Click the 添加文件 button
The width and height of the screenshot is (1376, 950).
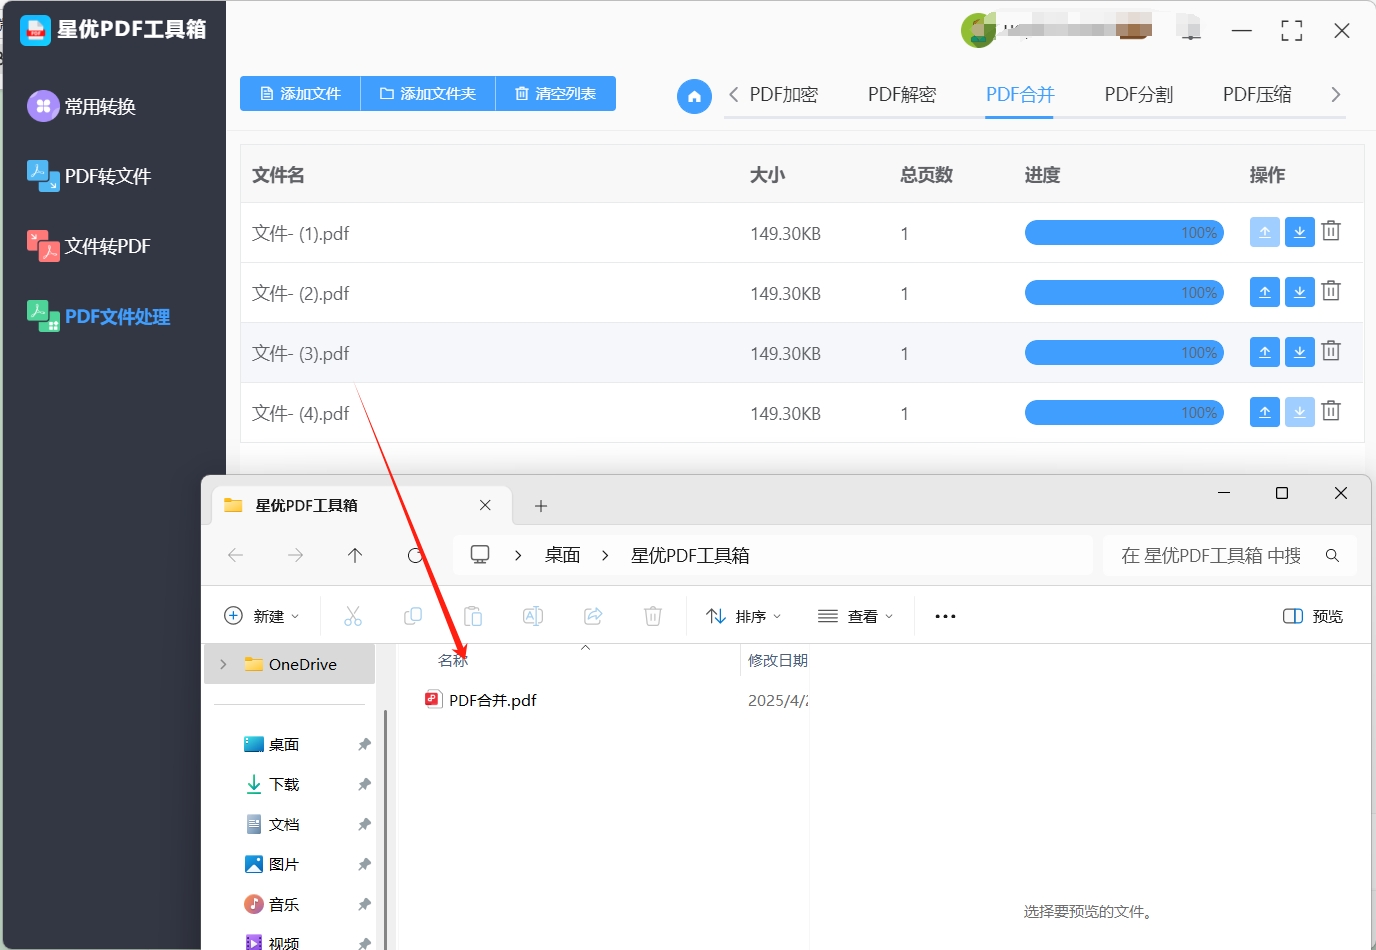(x=300, y=93)
